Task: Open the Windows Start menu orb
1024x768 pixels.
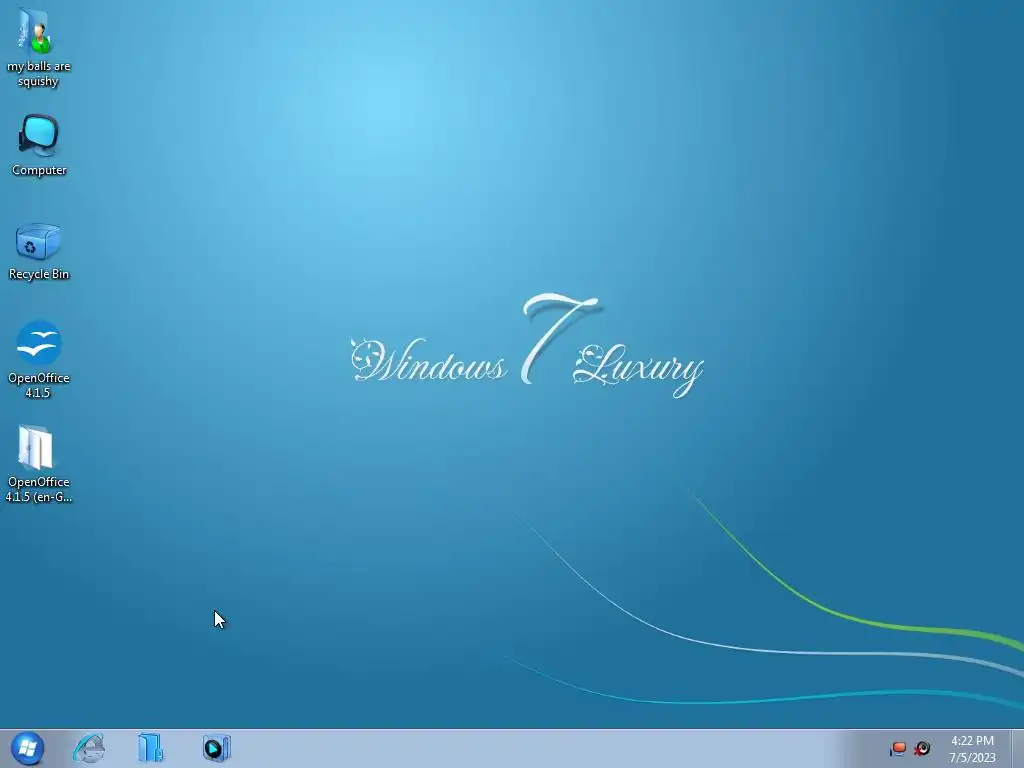Action: [27, 748]
